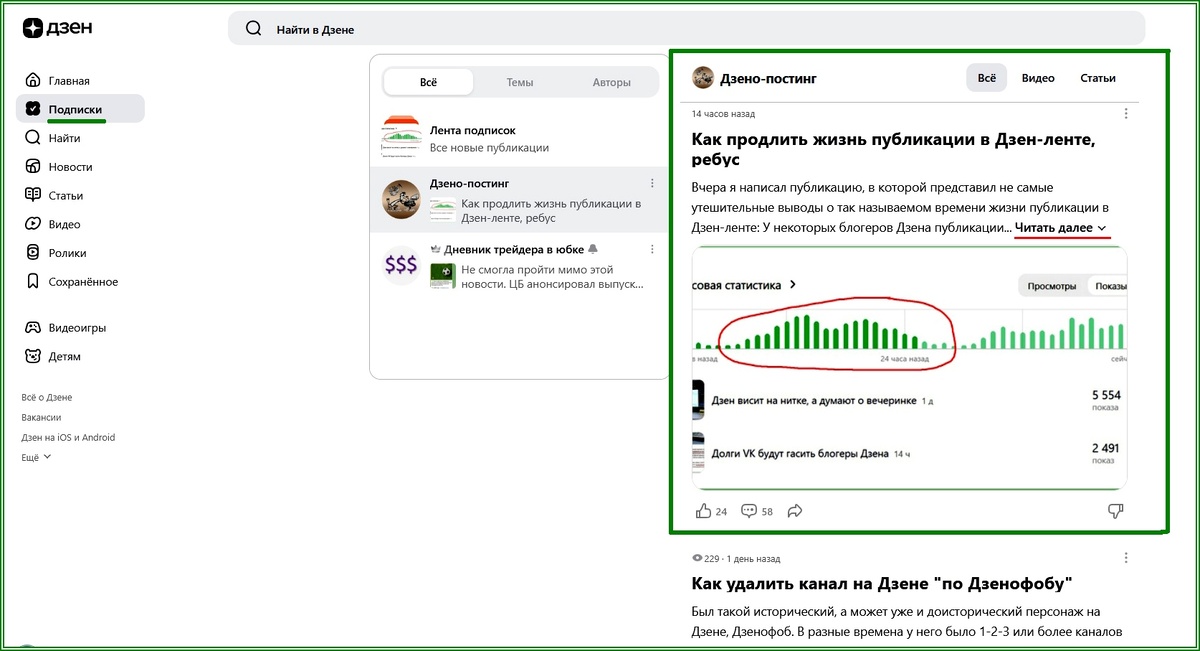Open the Всё о Дзене footer link
Screen dimensions: 1200x651
click(47, 397)
